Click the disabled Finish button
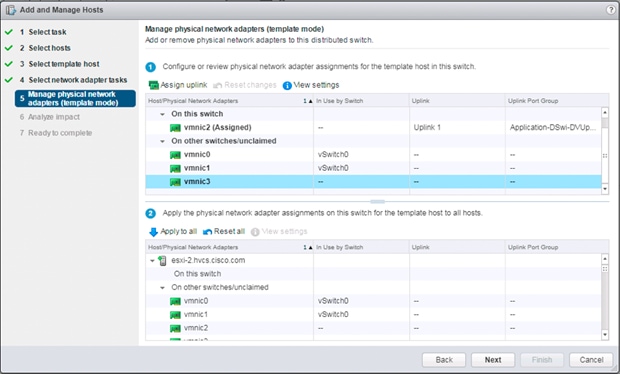Viewport: 620px width, 374px height. (542, 360)
